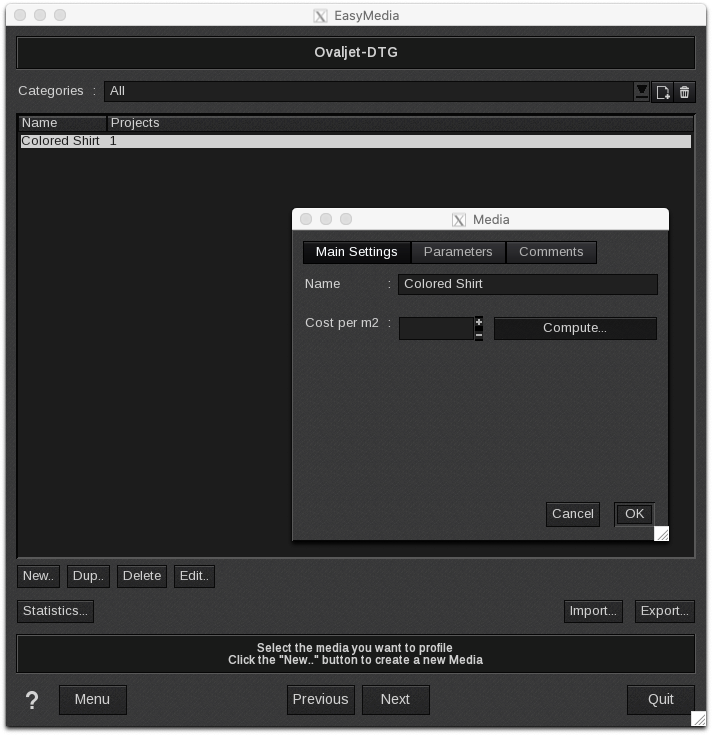
Task: Click the plus increment for Cost per m2
Action: click(x=479, y=322)
